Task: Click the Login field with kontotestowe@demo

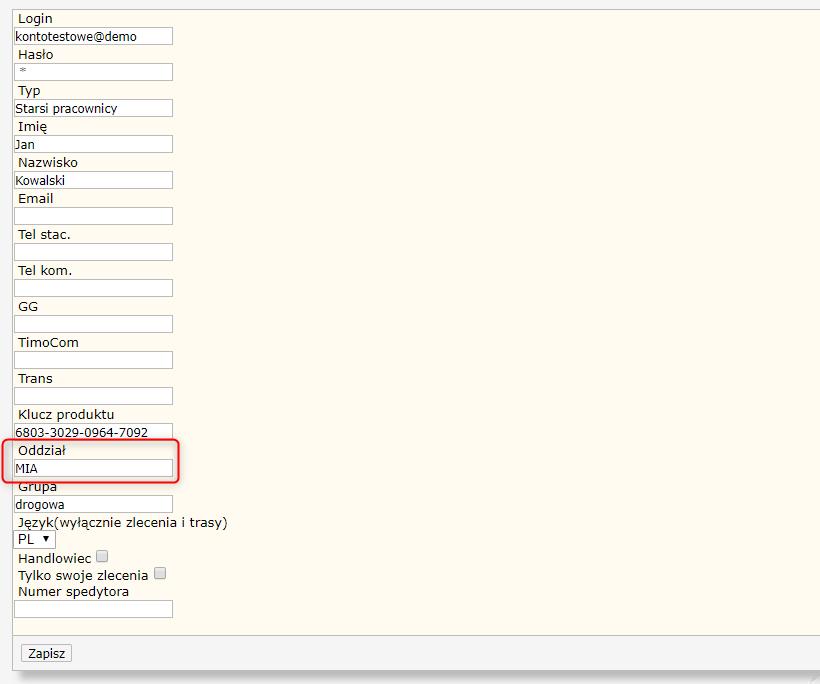Action: pos(93,36)
